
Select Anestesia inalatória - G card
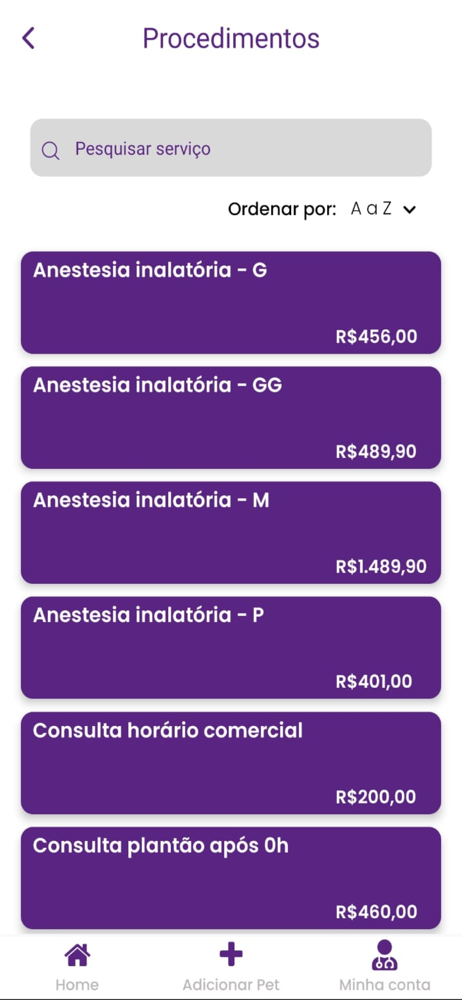(231, 303)
